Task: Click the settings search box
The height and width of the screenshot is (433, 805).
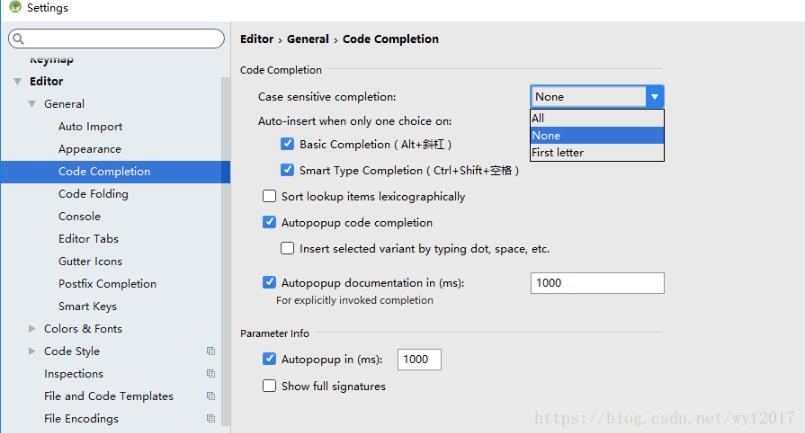Action: (120, 39)
